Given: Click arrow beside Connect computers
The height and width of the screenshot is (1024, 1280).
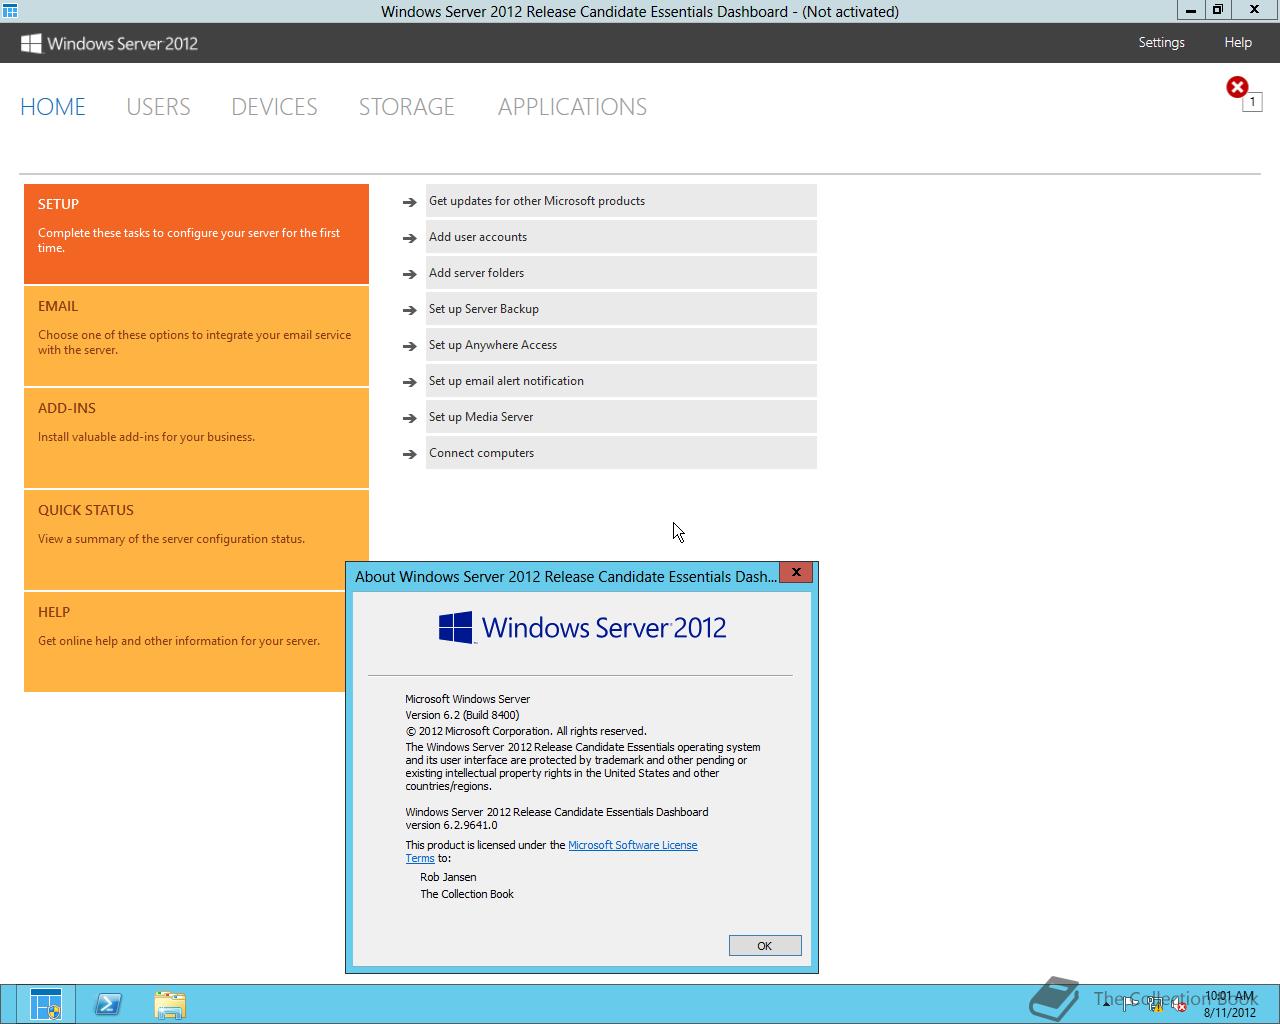Looking at the screenshot, I should [409, 454].
